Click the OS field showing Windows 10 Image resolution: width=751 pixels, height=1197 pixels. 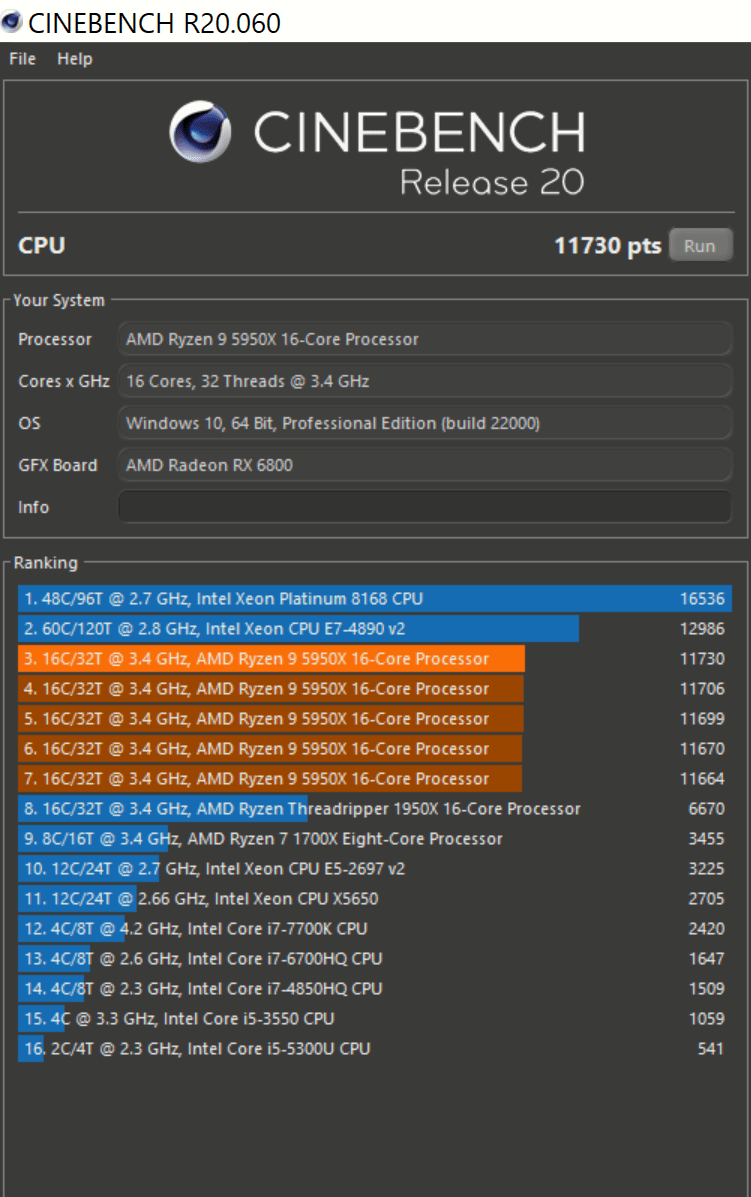[x=425, y=423]
